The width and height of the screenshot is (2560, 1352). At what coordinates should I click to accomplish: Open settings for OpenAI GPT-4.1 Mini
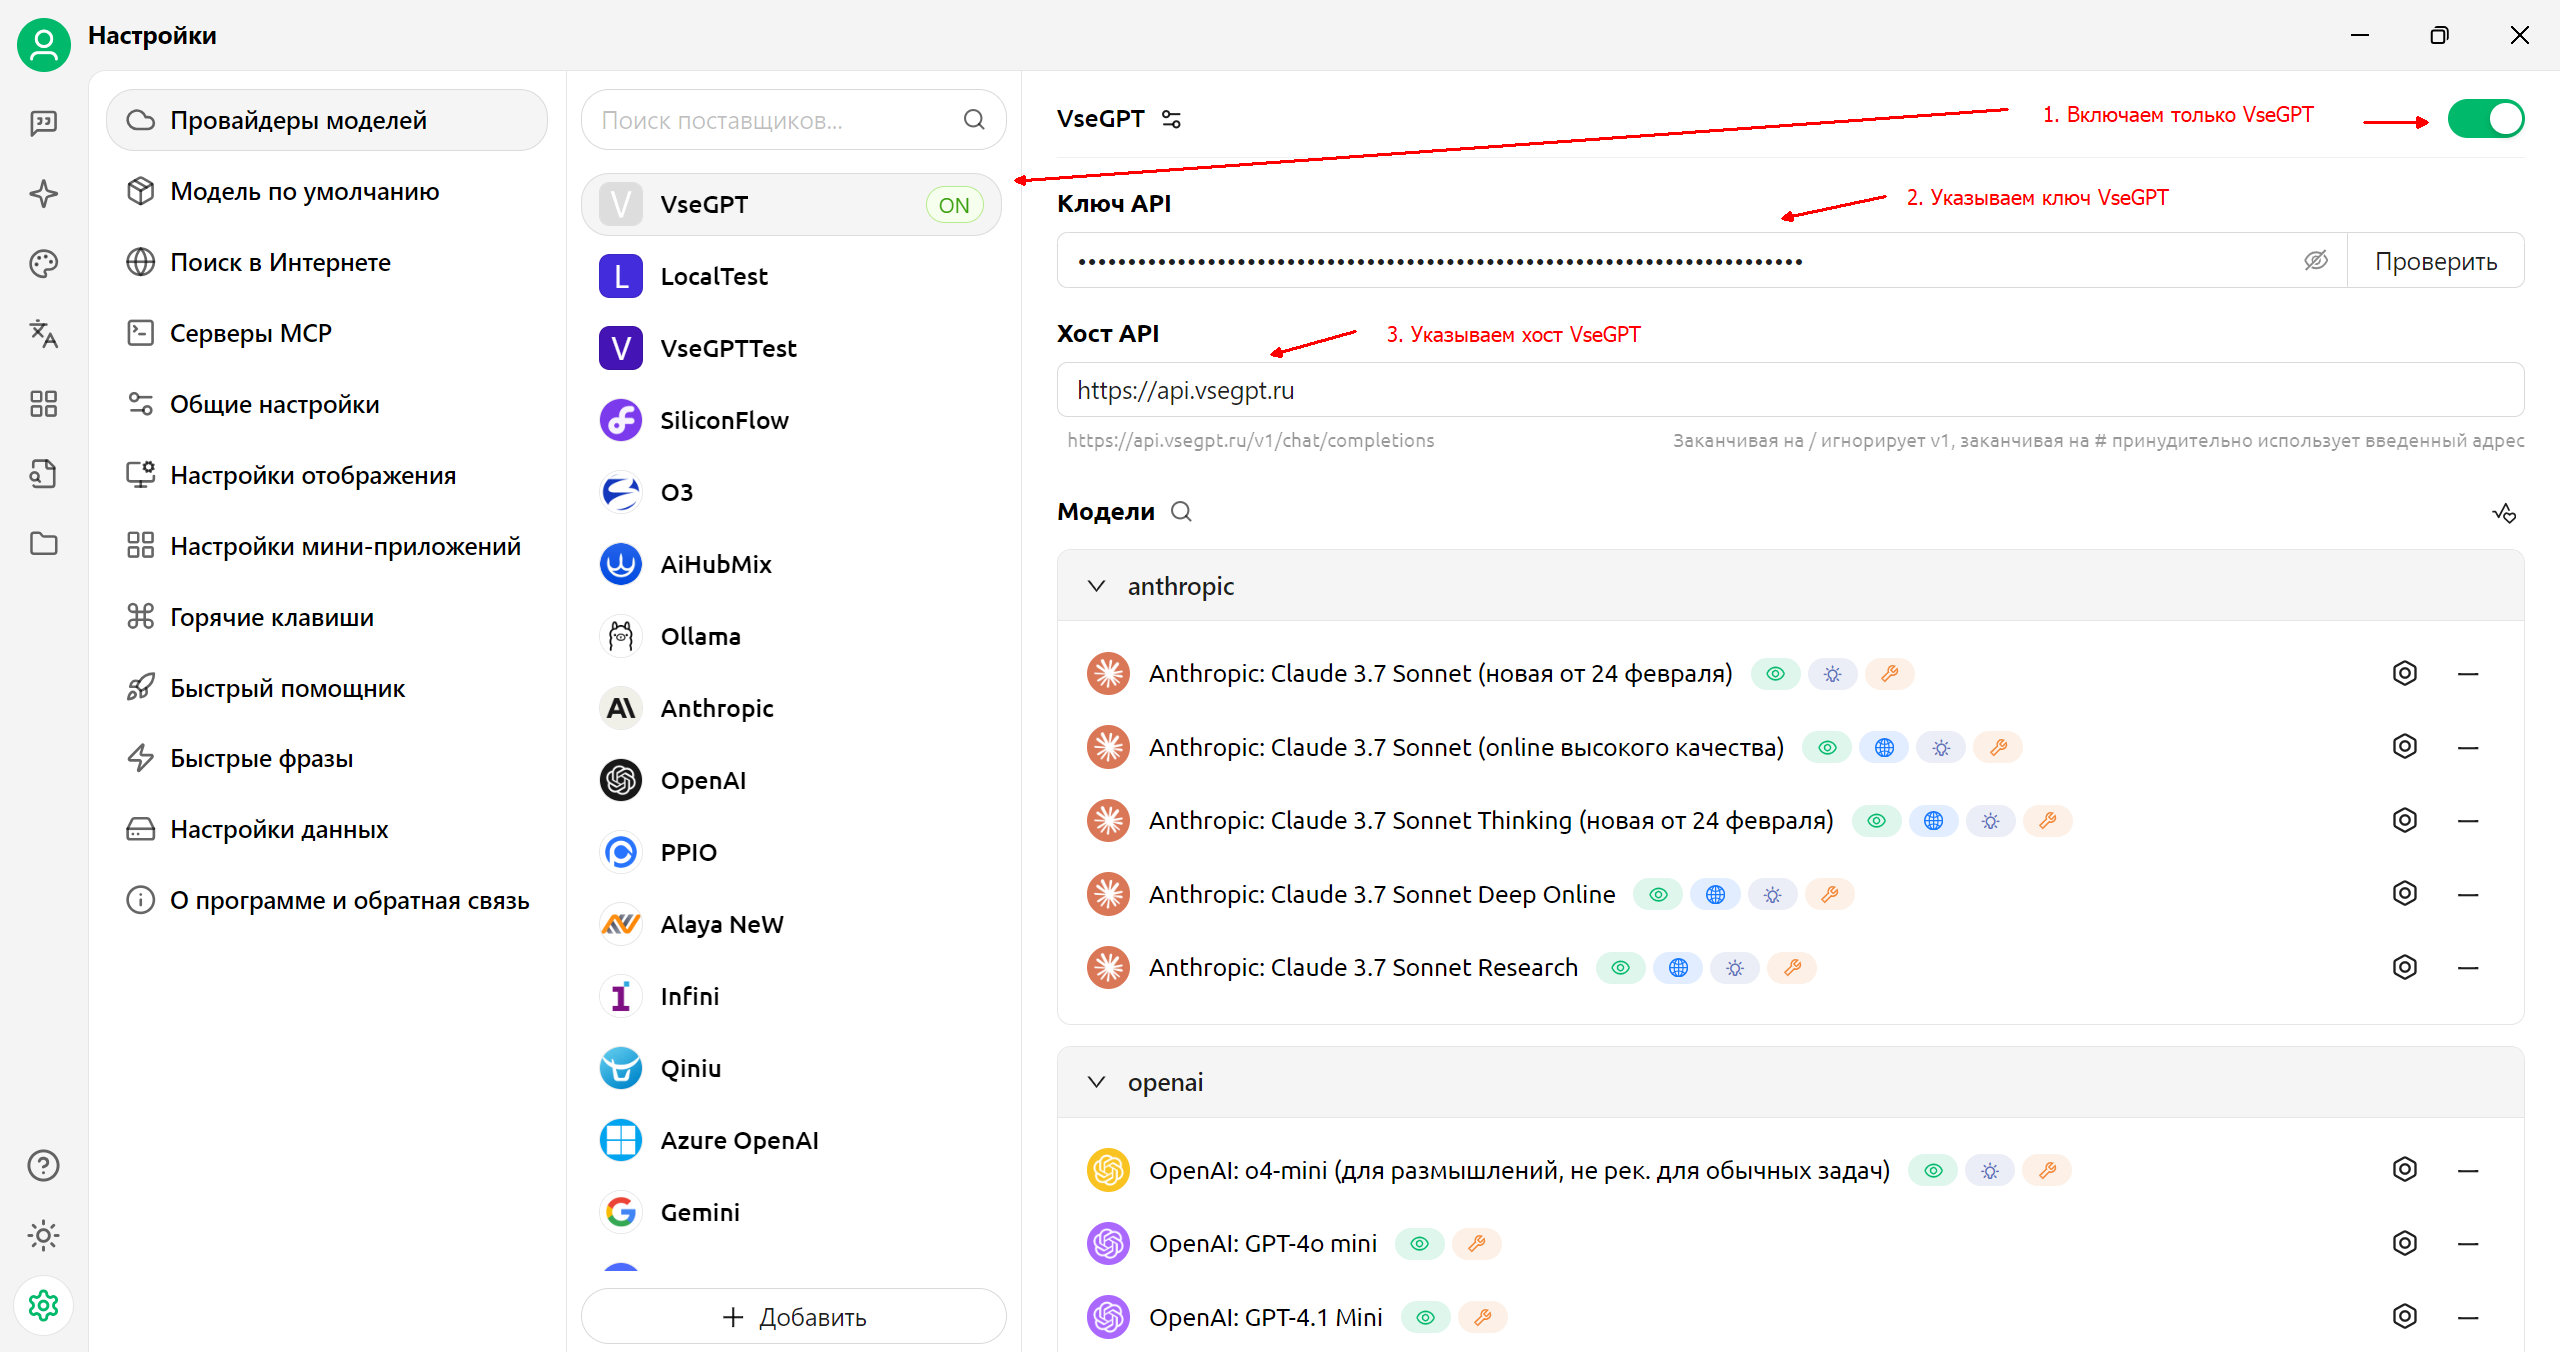(2405, 1316)
